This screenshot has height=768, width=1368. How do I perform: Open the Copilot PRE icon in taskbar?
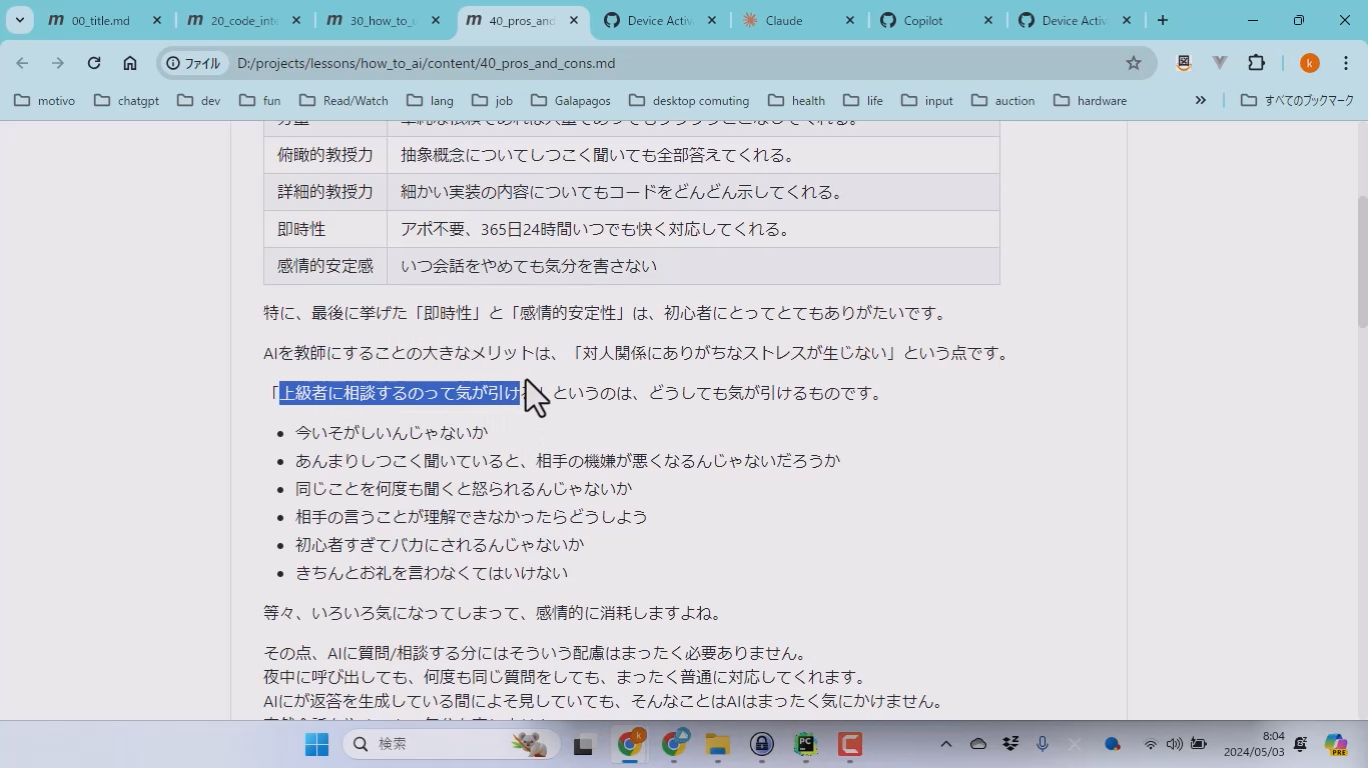(x=1336, y=744)
